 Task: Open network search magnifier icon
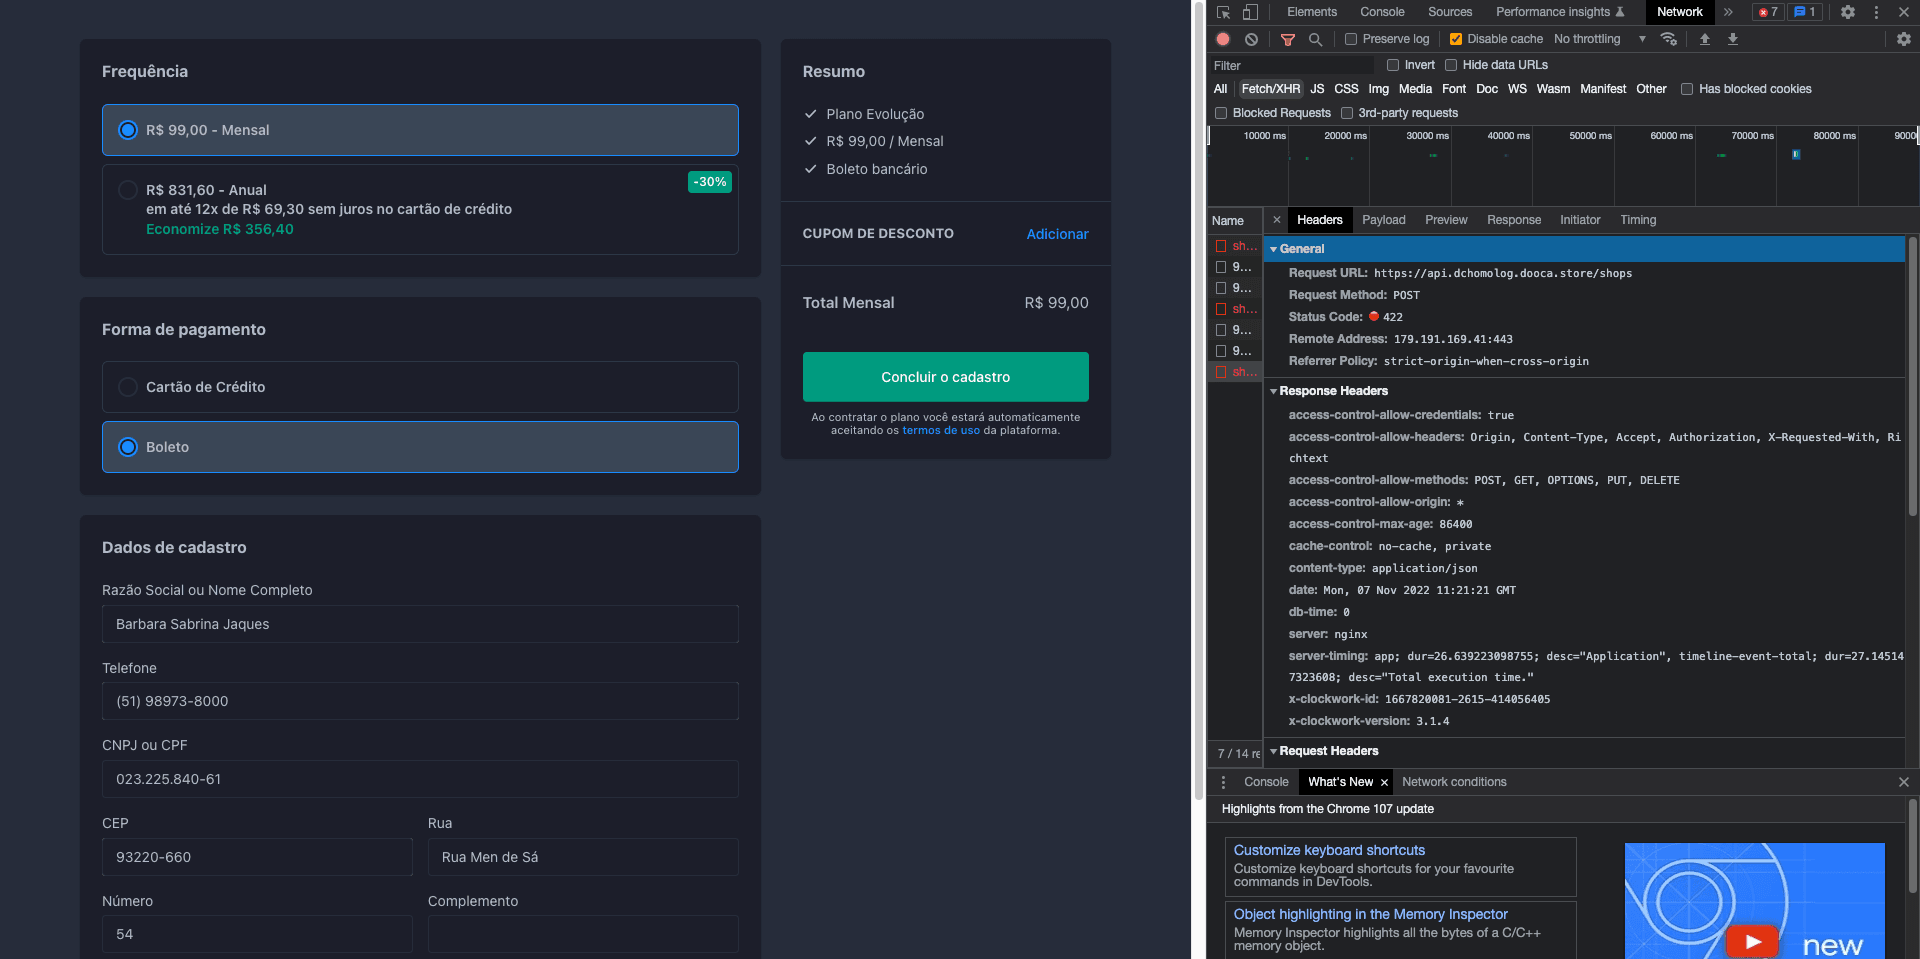pos(1316,39)
